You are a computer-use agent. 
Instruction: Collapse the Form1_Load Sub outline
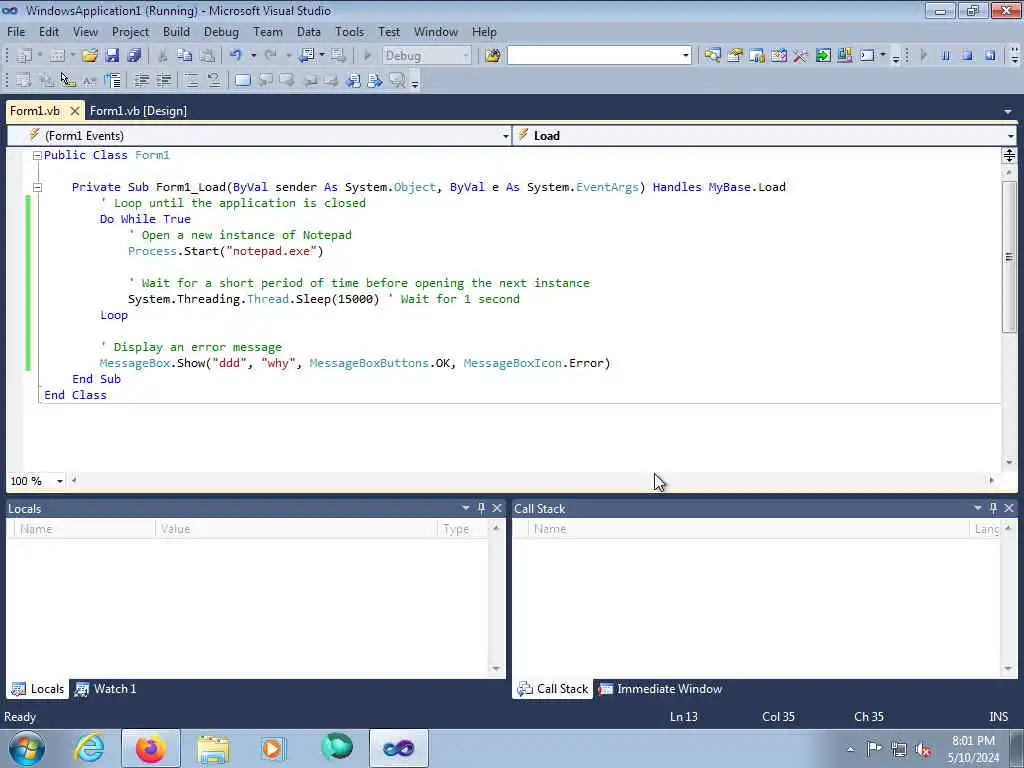pos(37,187)
